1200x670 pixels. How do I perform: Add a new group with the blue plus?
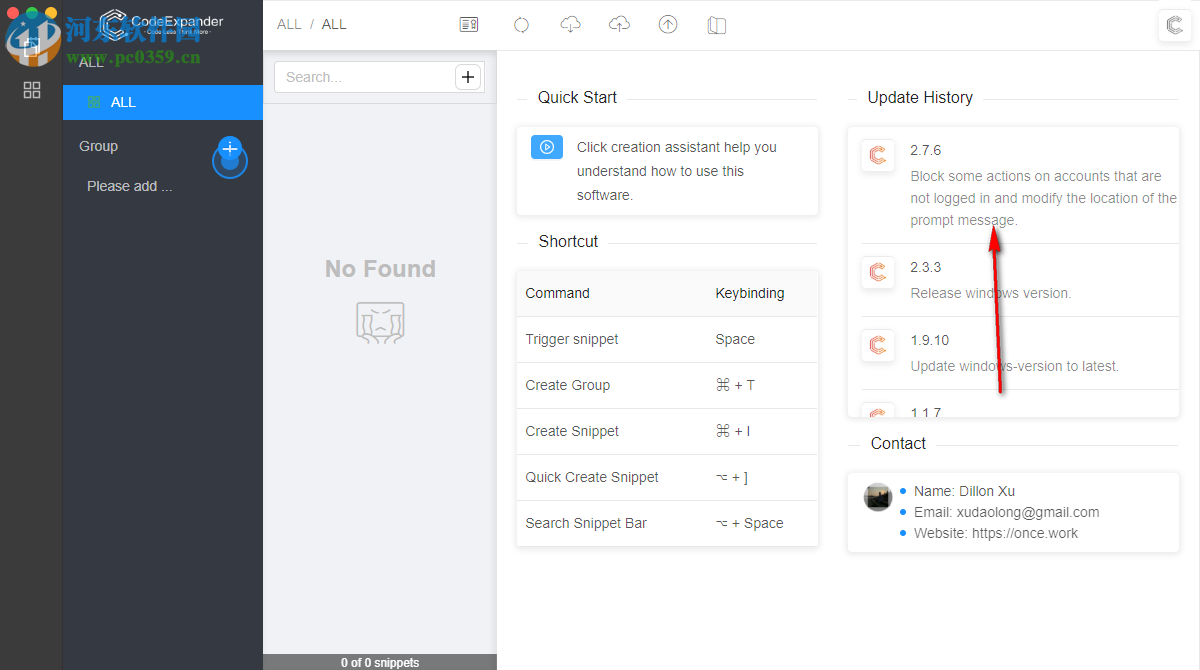(230, 149)
